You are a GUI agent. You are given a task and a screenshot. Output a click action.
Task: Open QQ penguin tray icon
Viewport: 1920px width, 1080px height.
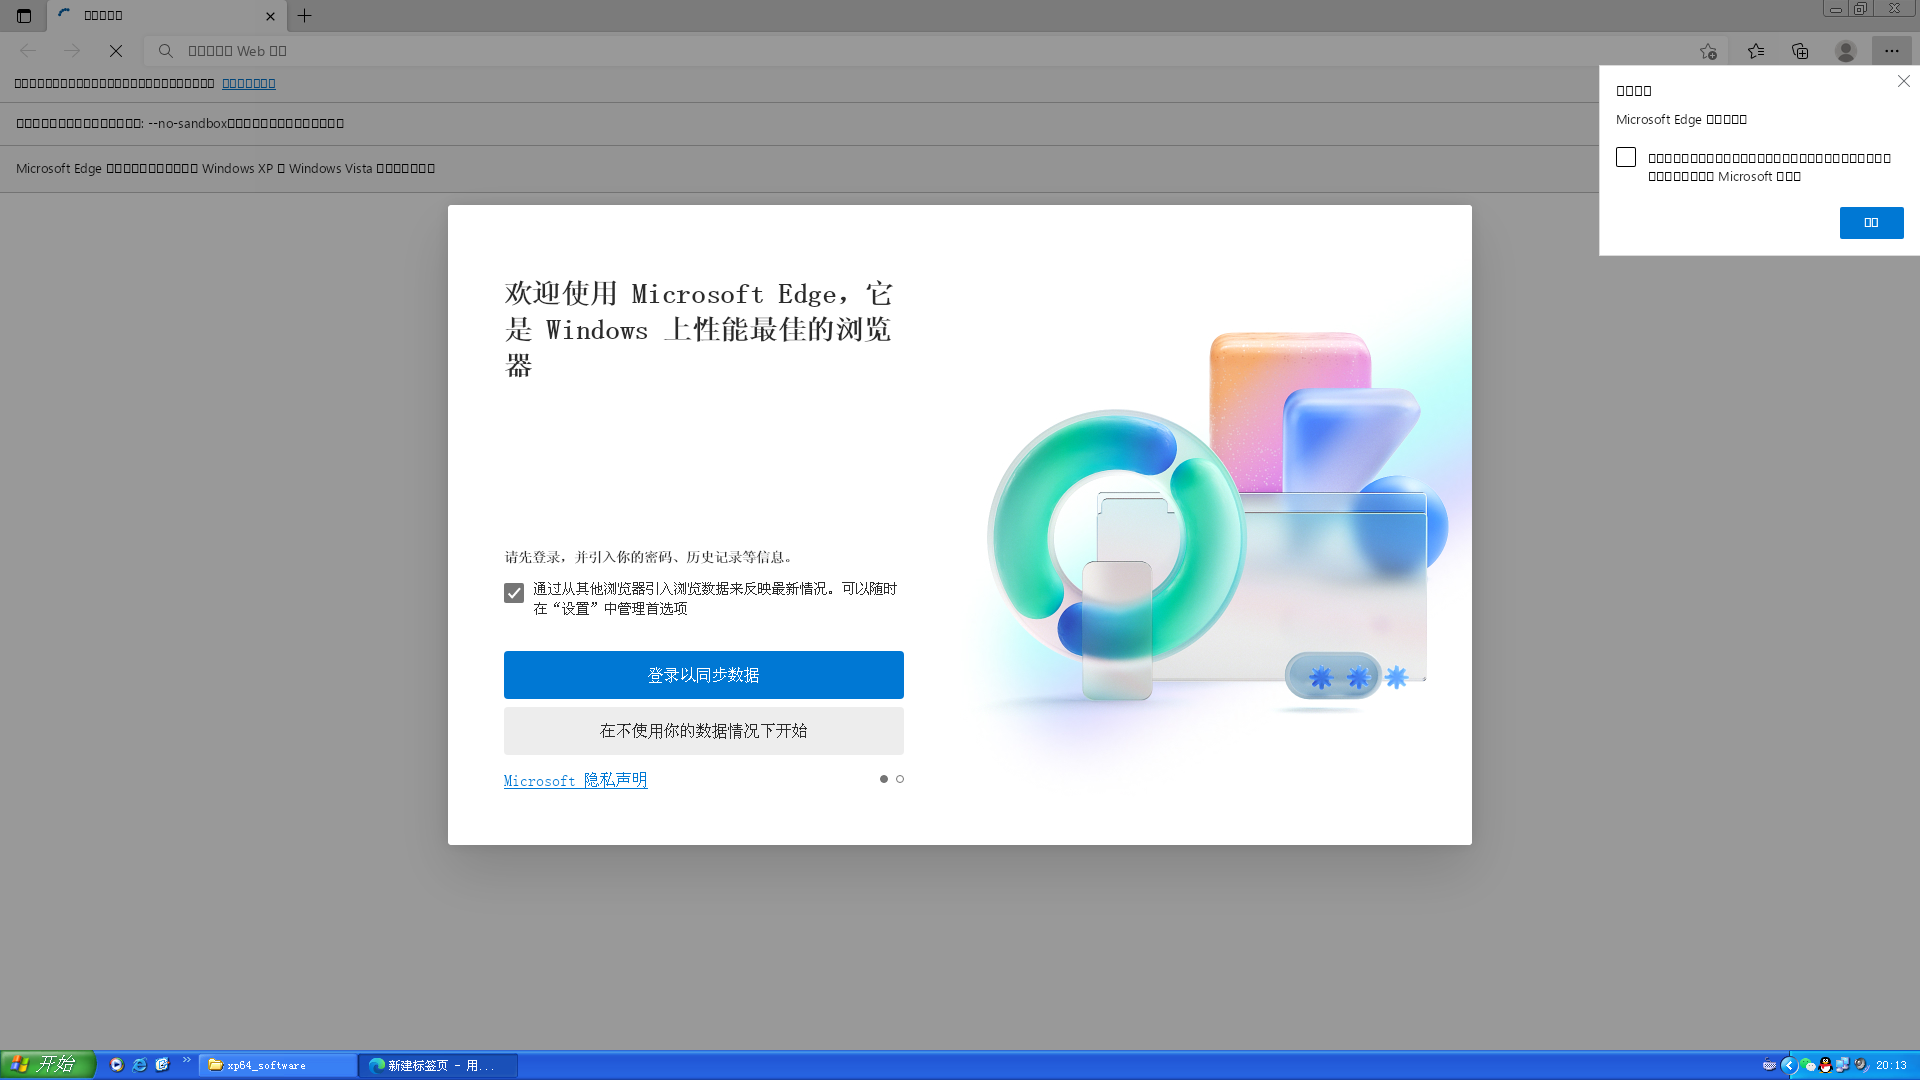point(1825,1066)
